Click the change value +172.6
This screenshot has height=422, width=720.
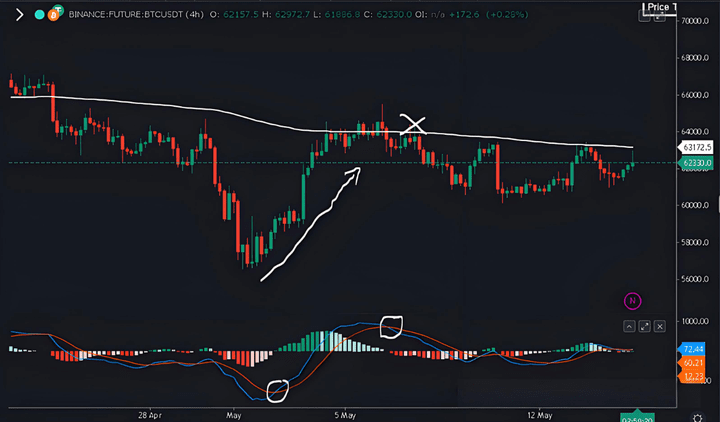464,15
